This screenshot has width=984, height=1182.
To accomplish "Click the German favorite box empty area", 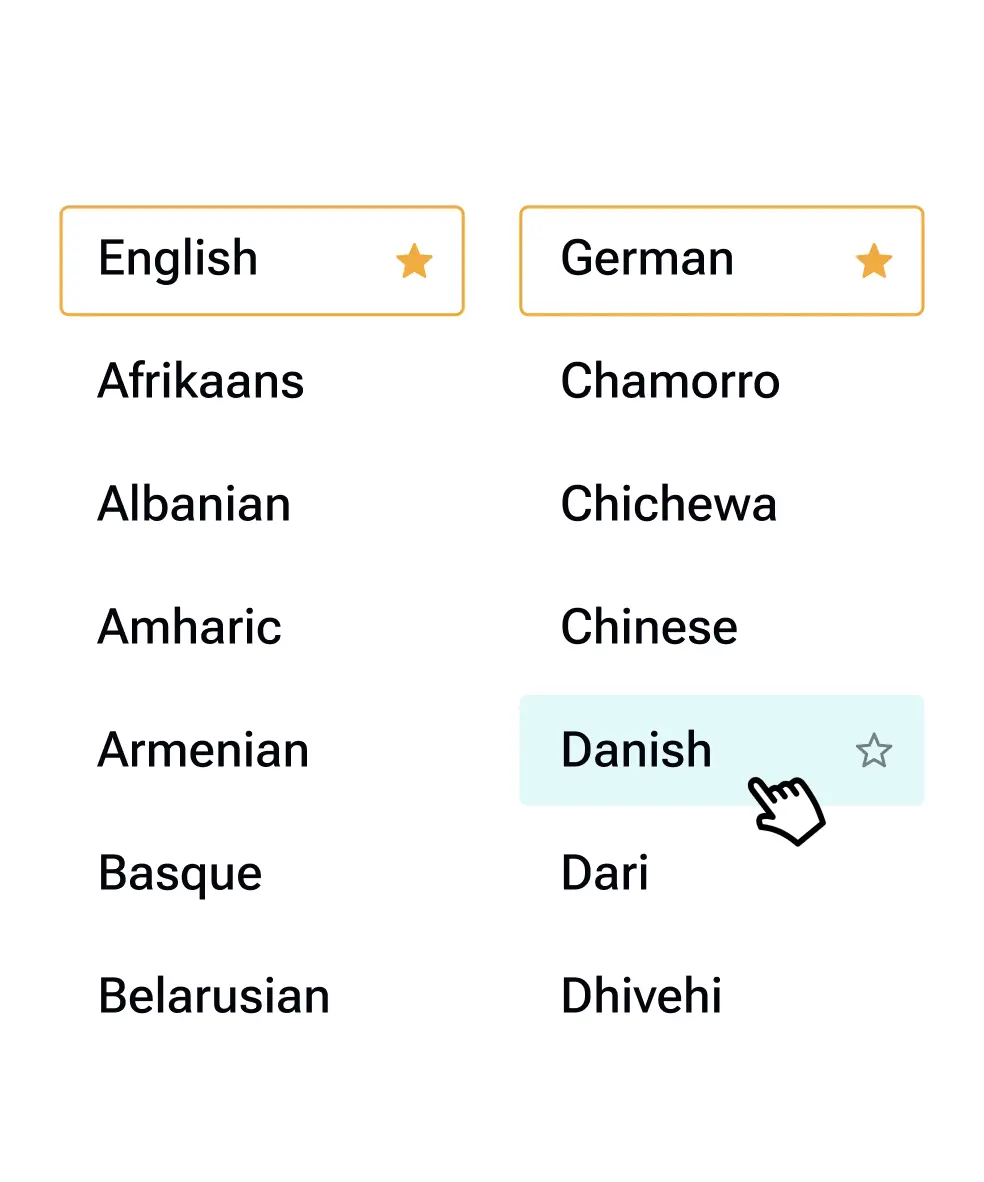I will [790, 262].
